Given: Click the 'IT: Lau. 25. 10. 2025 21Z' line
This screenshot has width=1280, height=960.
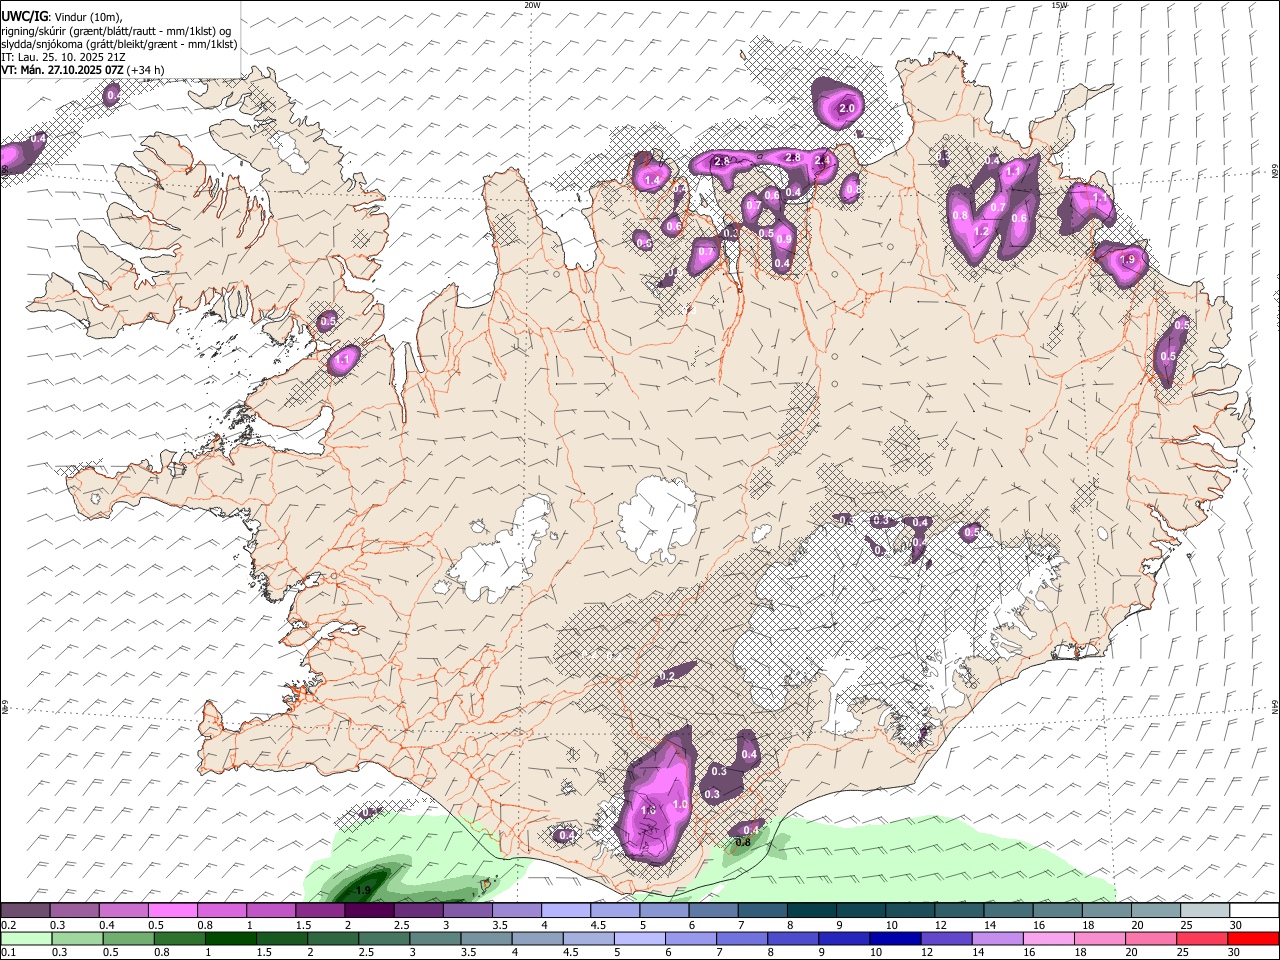Looking at the screenshot, I should click(x=63, y=57).
